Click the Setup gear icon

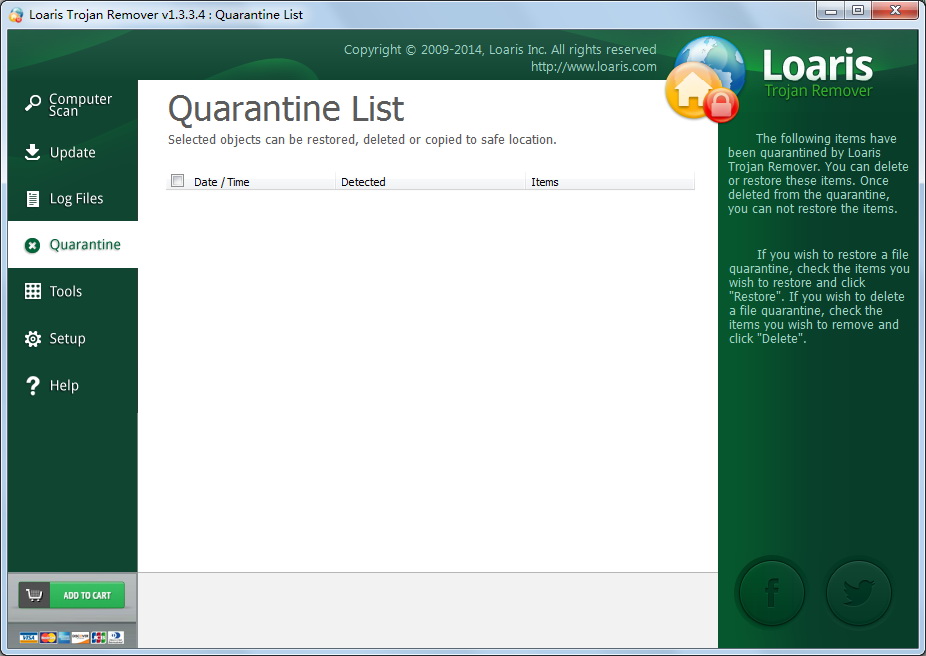(x=32, y=338)
